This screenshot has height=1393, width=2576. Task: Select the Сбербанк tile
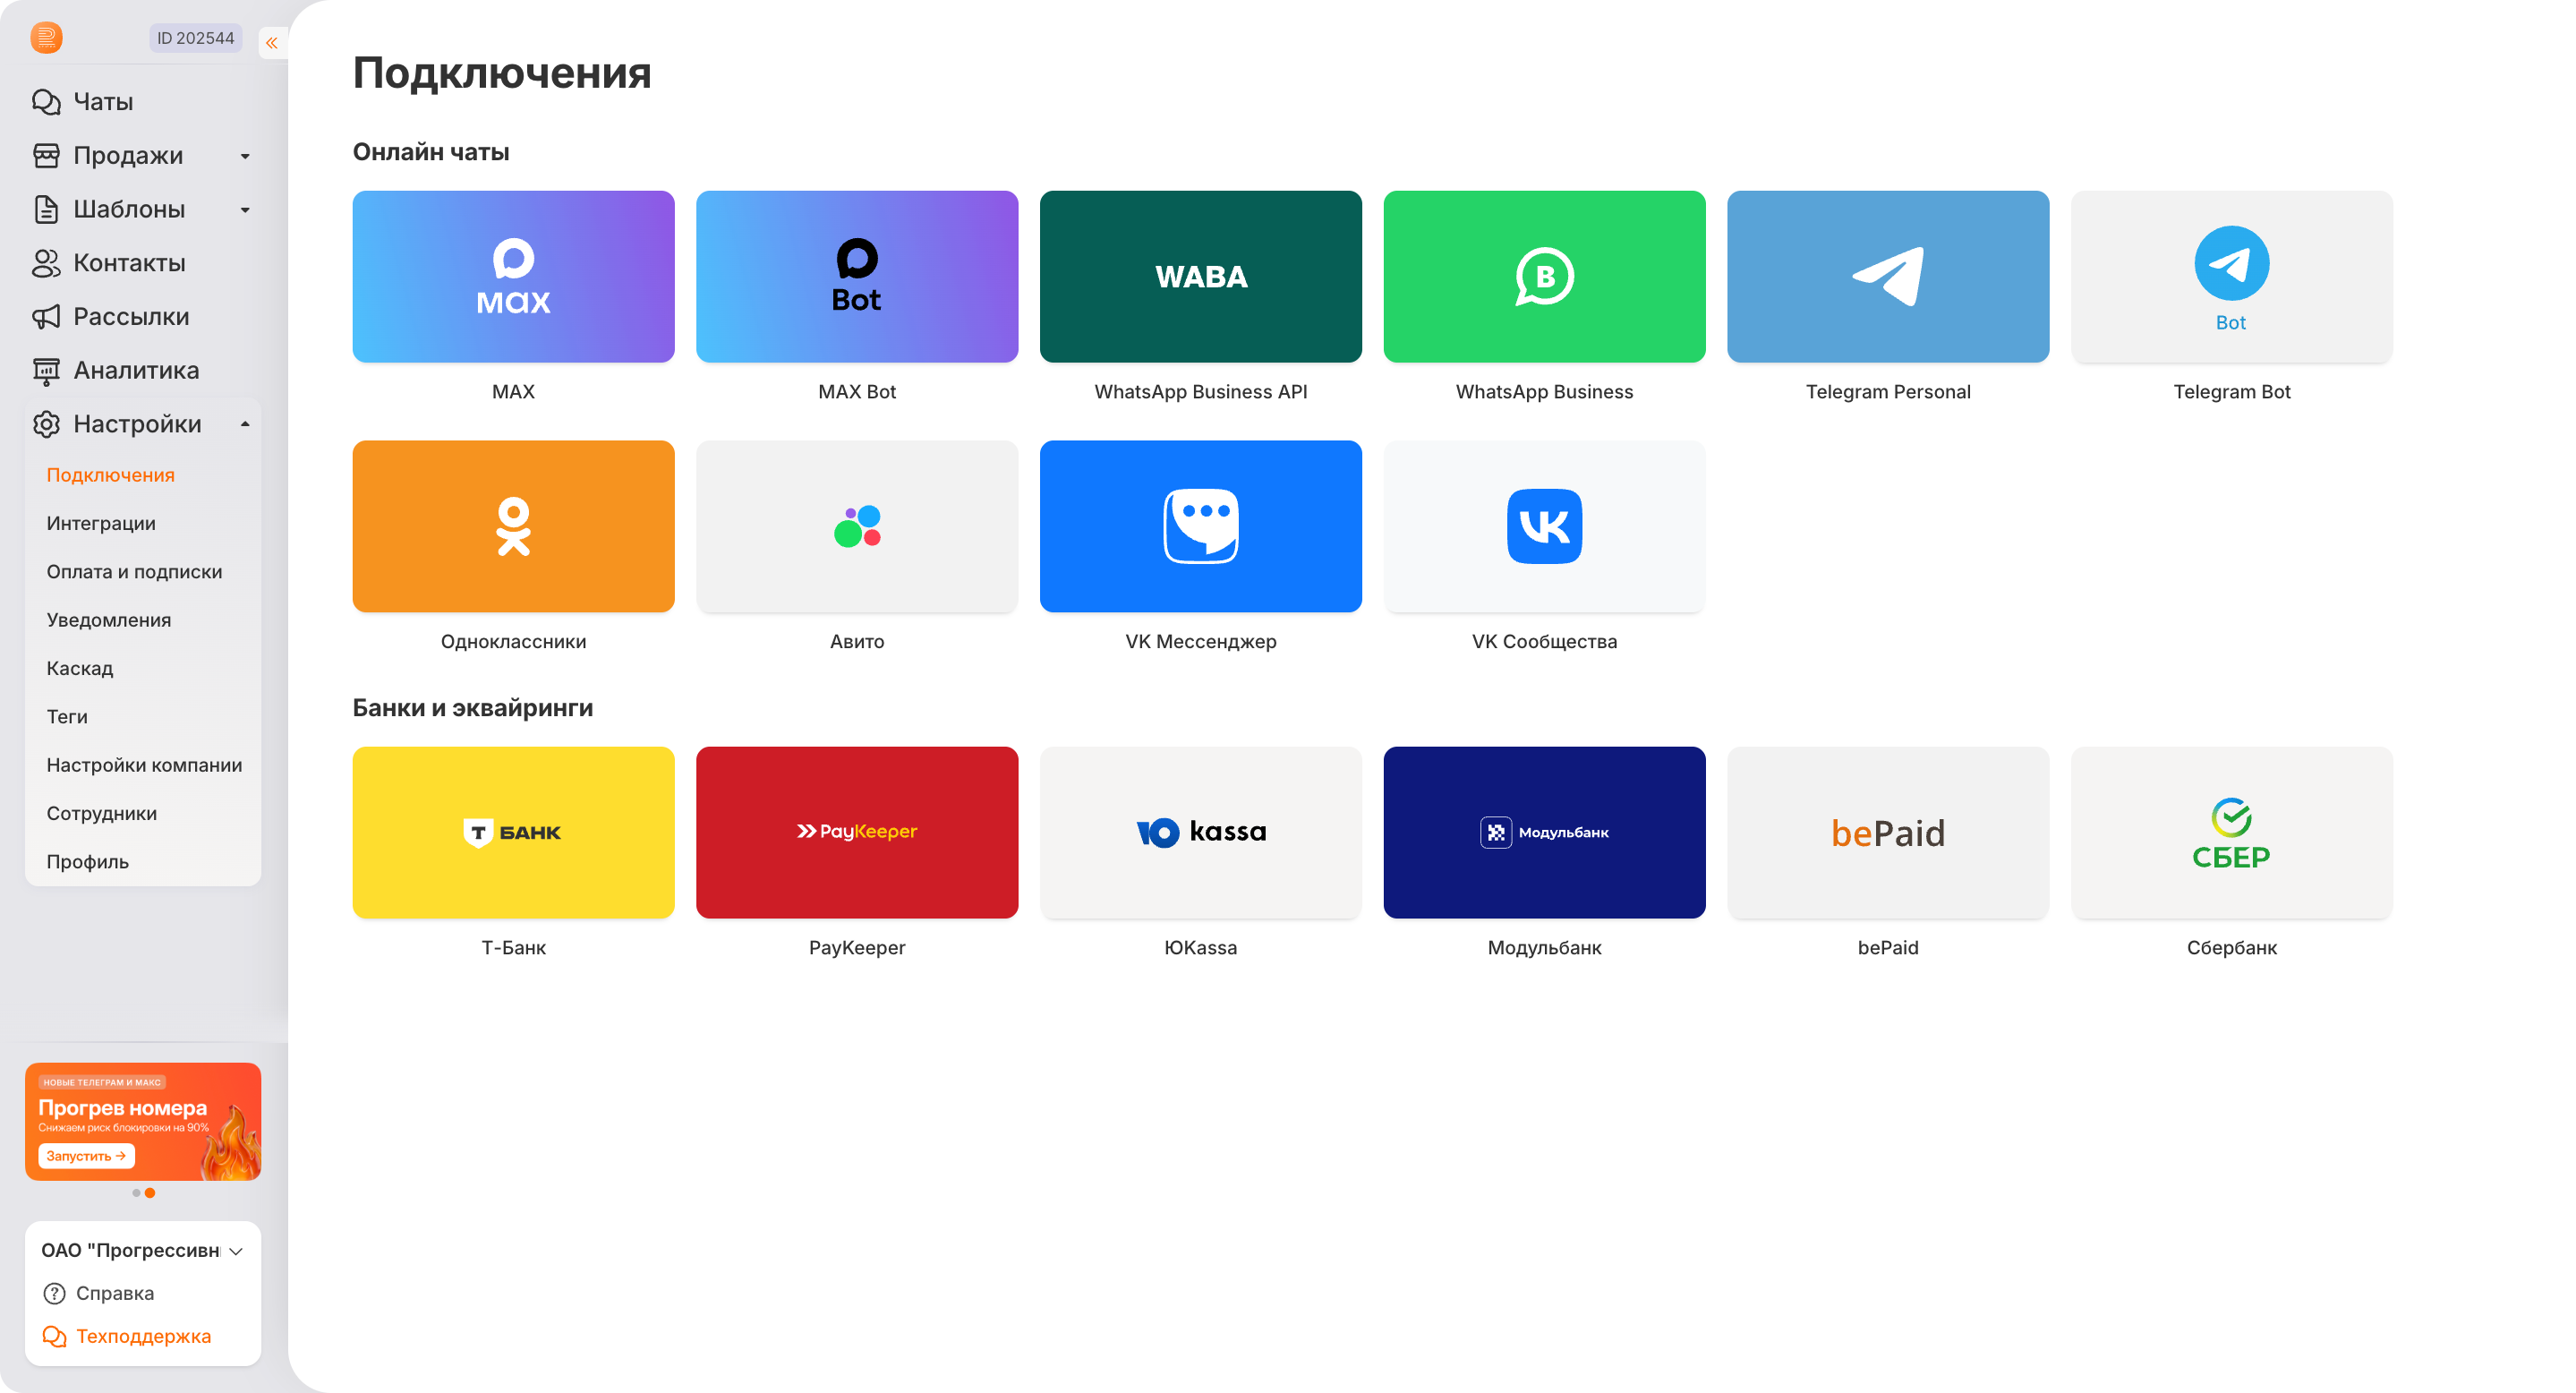point(2231,832)
